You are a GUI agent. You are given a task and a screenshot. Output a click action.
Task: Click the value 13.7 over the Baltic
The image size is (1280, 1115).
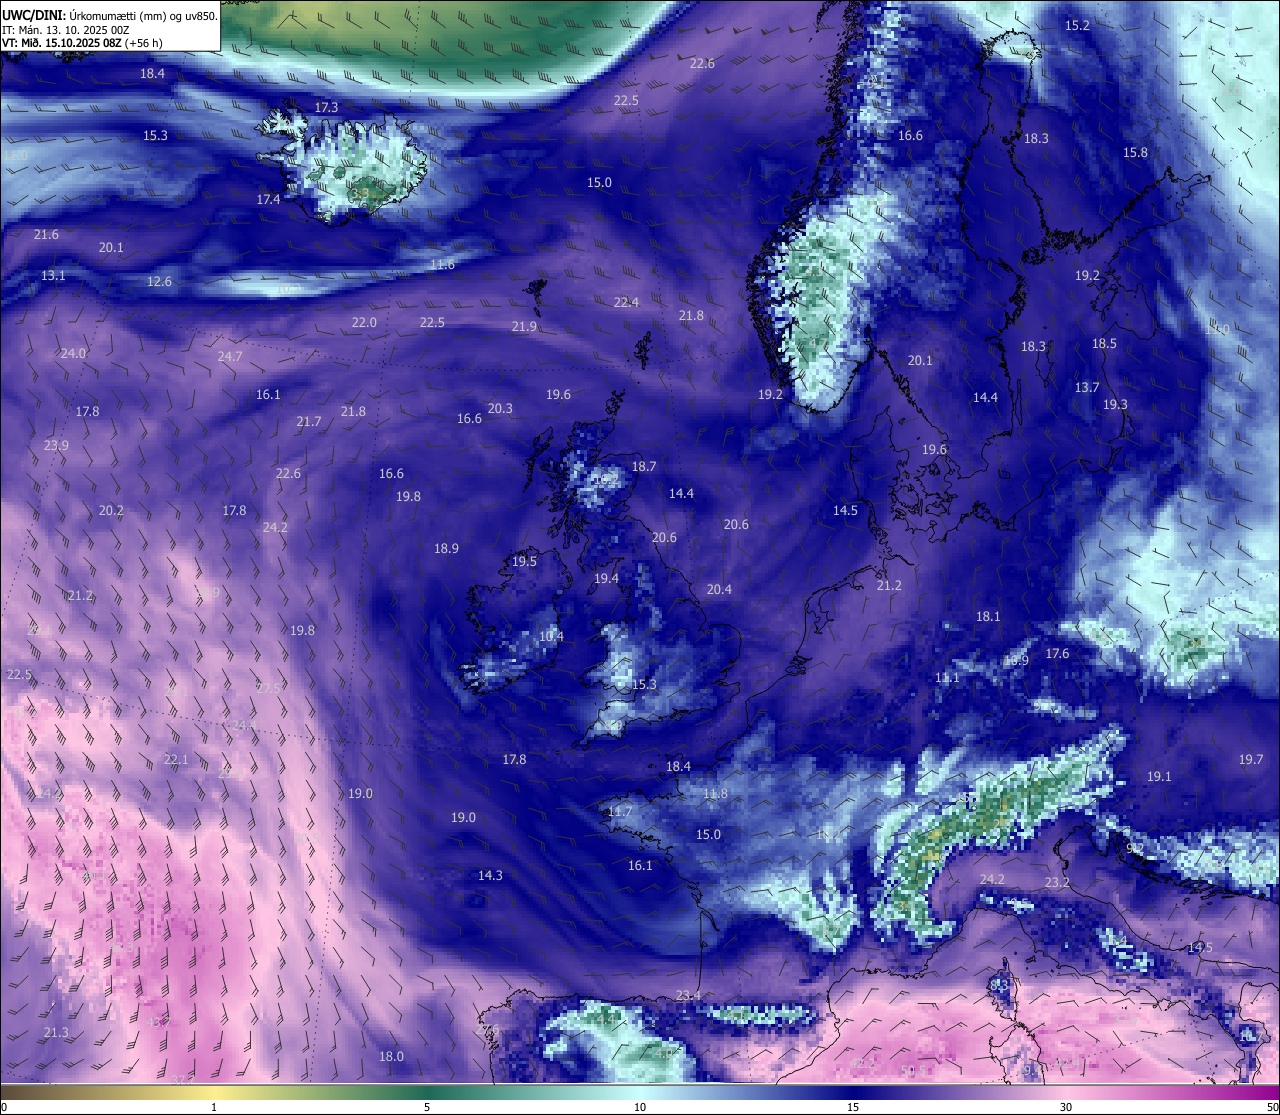tap(1087, 388)
